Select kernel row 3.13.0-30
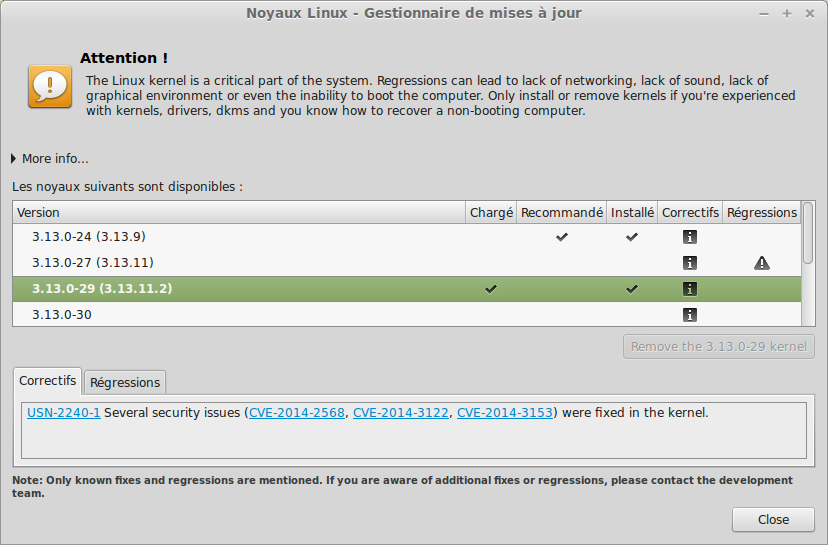This screenshot has height=545, width=828. (x=407, y=315)
